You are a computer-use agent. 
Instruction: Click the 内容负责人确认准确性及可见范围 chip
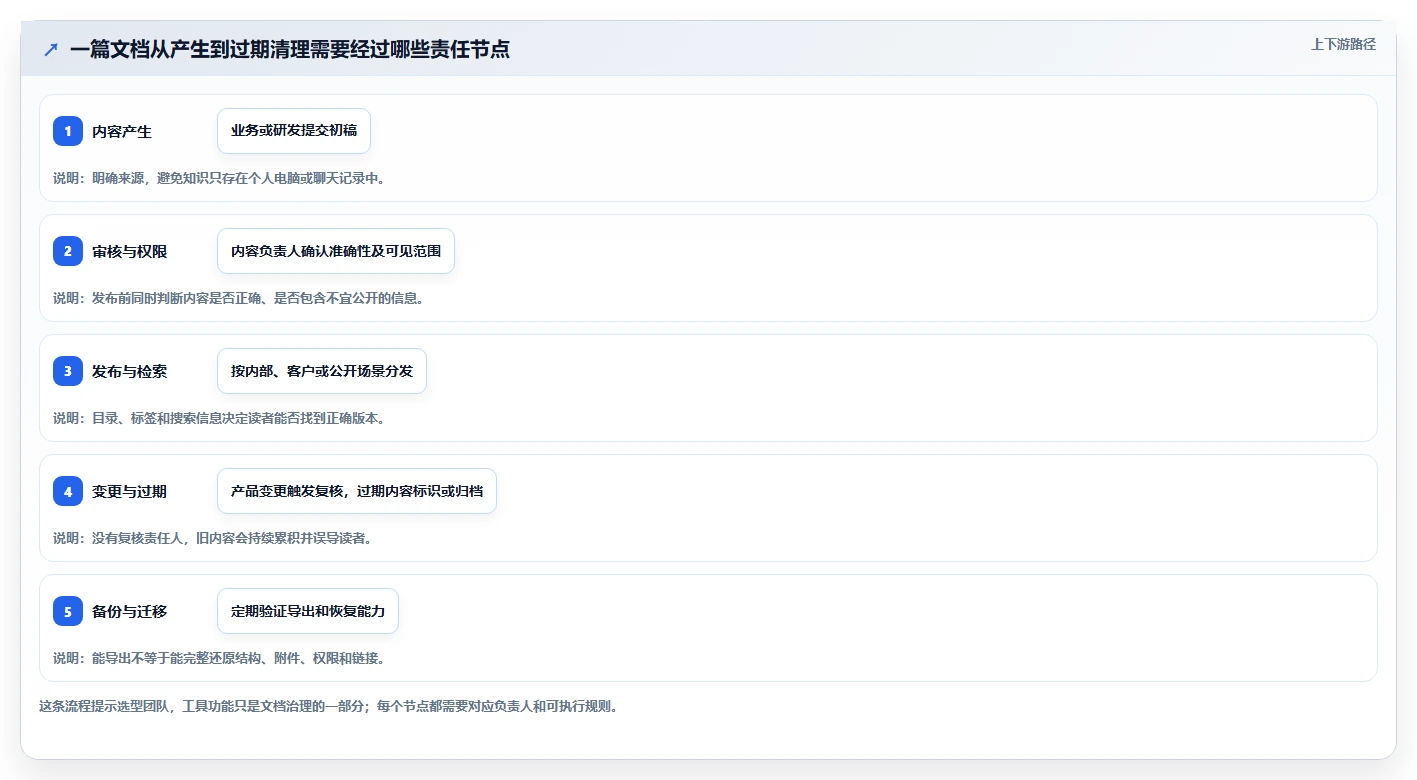[x=336, y=251]
